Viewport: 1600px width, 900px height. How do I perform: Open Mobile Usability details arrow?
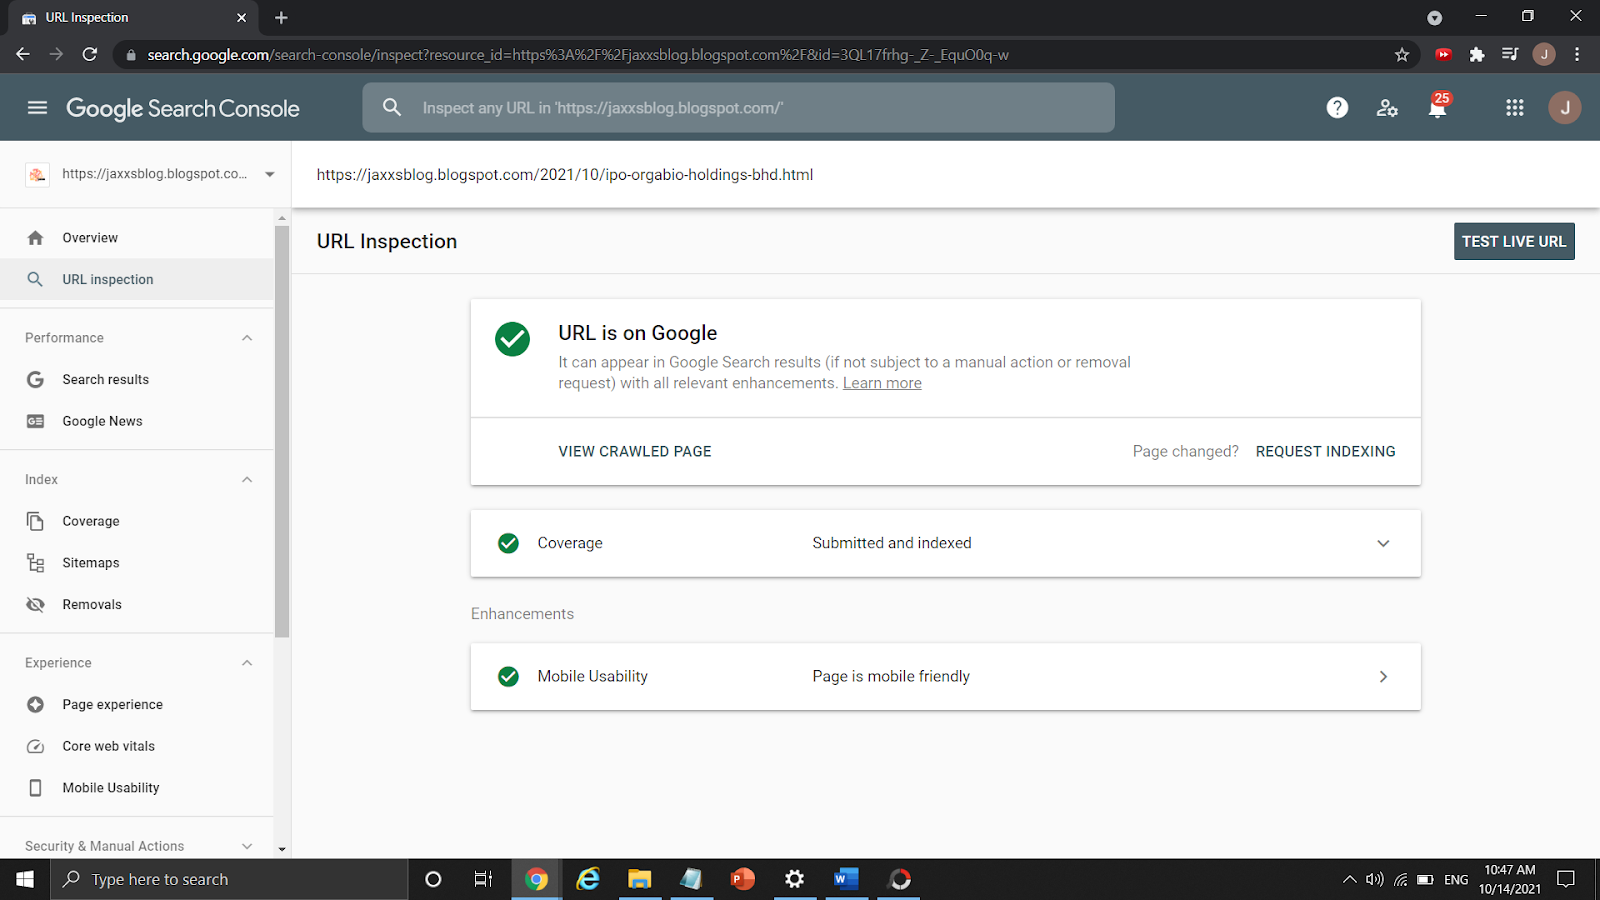click(1383, 677)
